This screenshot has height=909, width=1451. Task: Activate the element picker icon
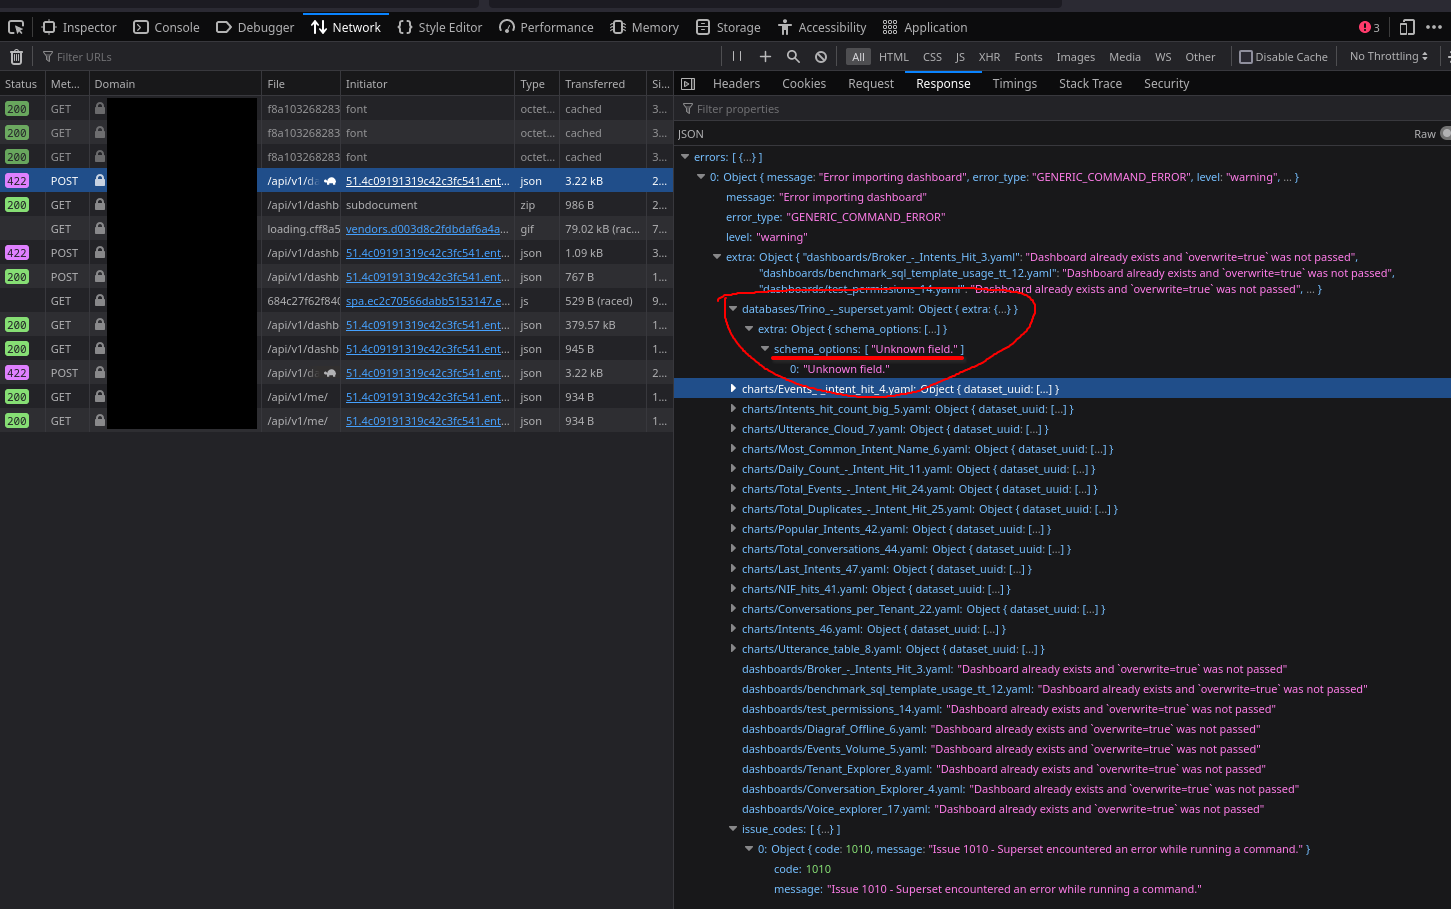point(16,27)
